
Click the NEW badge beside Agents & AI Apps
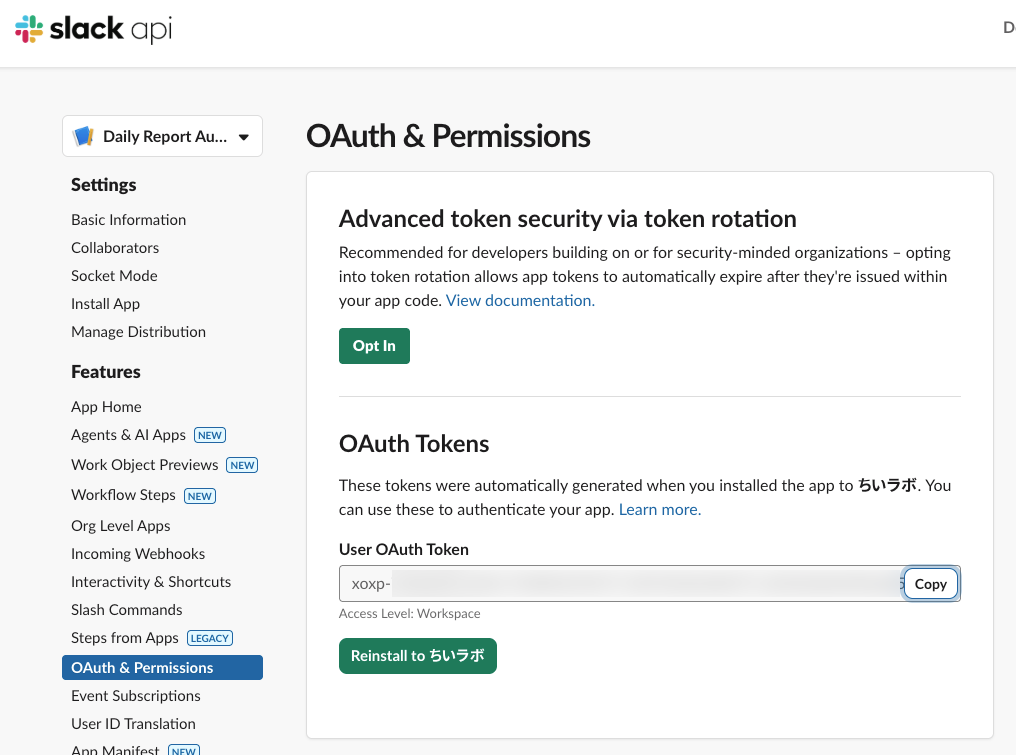(210, 436)
